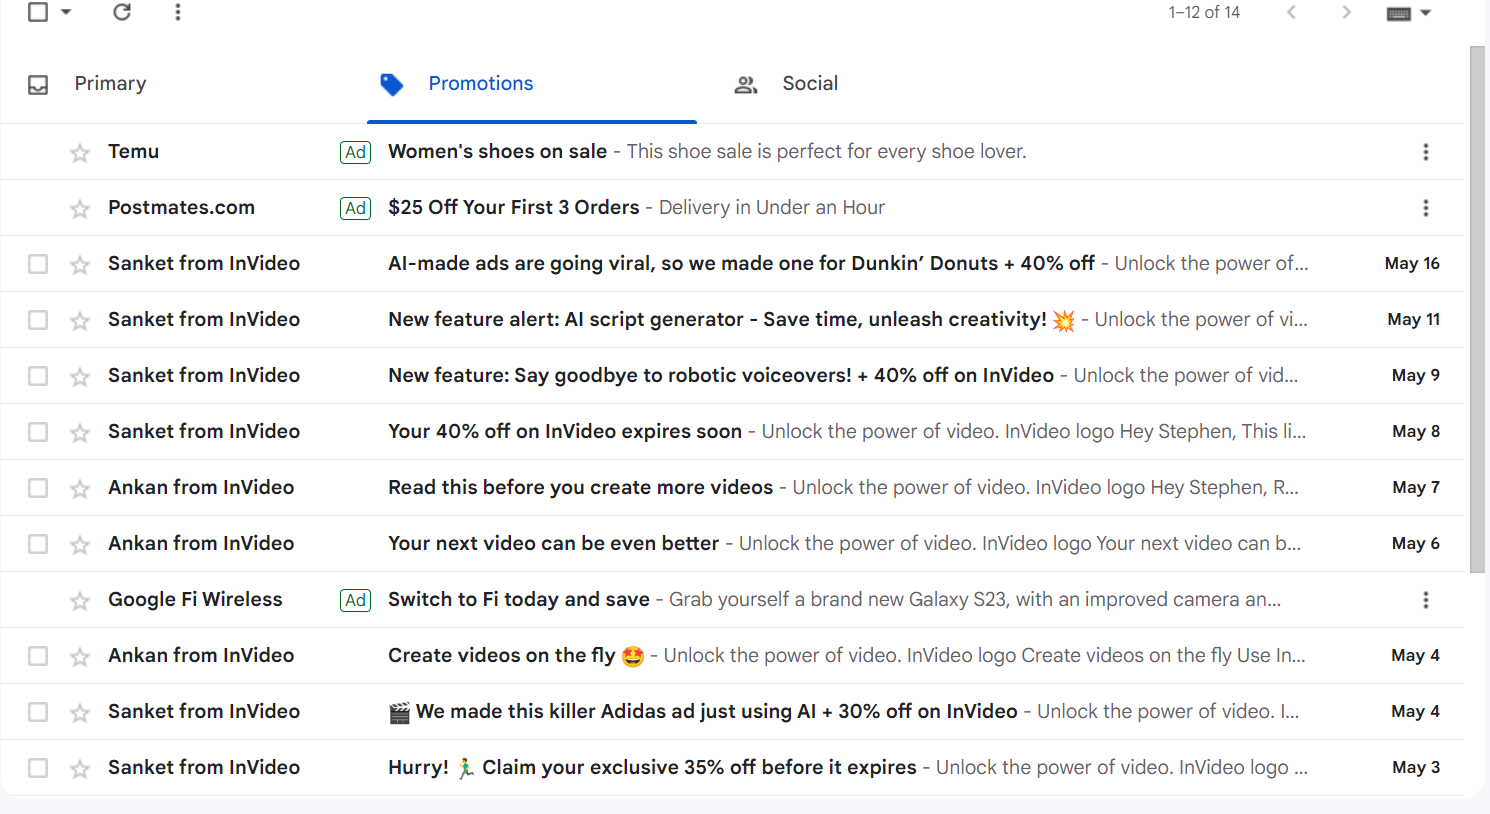Click the May 8 date

click(x=1416, y=431)
